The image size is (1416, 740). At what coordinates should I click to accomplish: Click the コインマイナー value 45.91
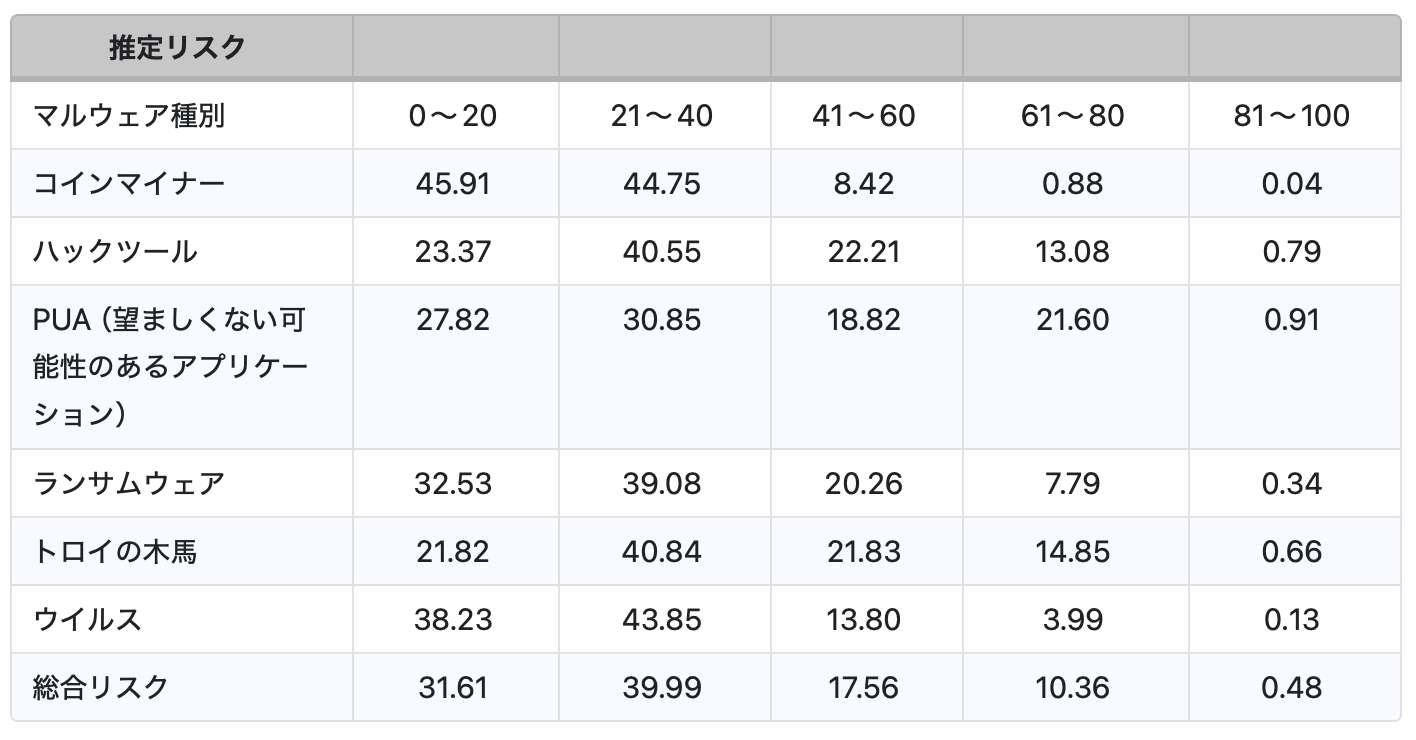pyautogui.click(x=453, y=184)
